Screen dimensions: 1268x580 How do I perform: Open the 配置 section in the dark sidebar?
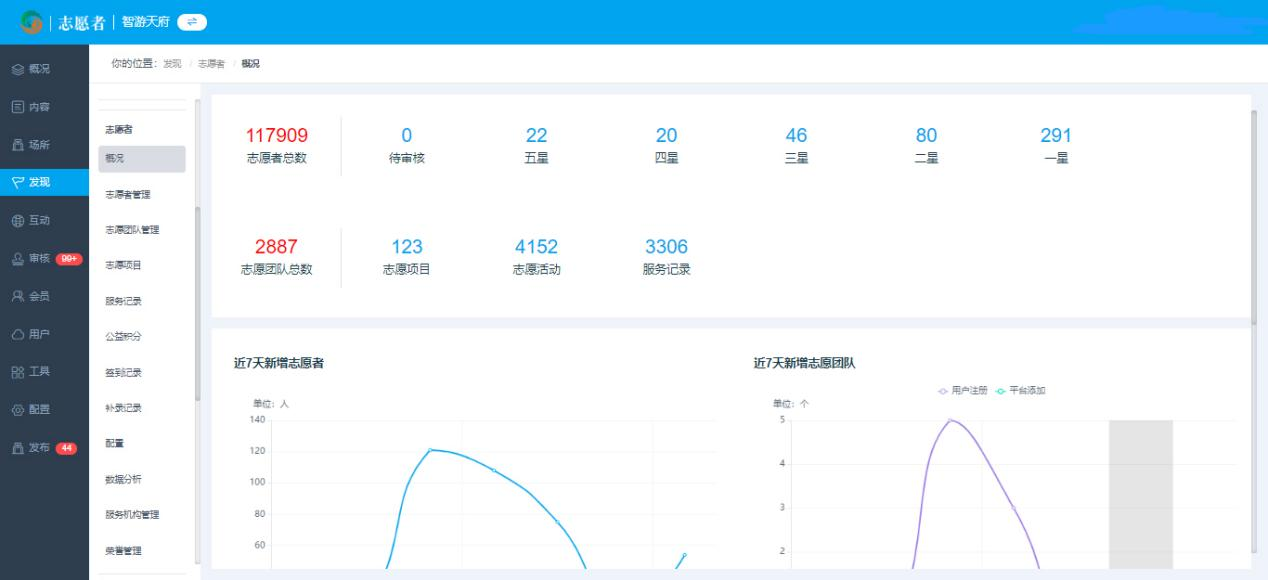point(44,409)
